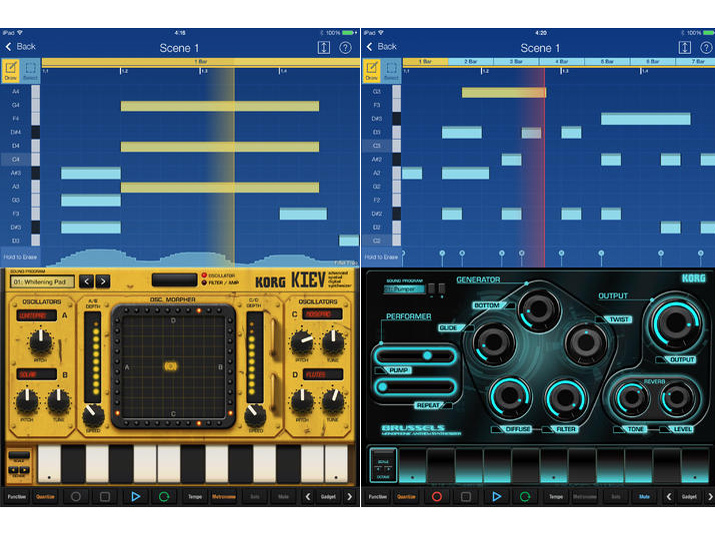Click the Brussels Twist knob
Image resolution: width=715 pixels, height=536 pixels.
tap(586, 343)
